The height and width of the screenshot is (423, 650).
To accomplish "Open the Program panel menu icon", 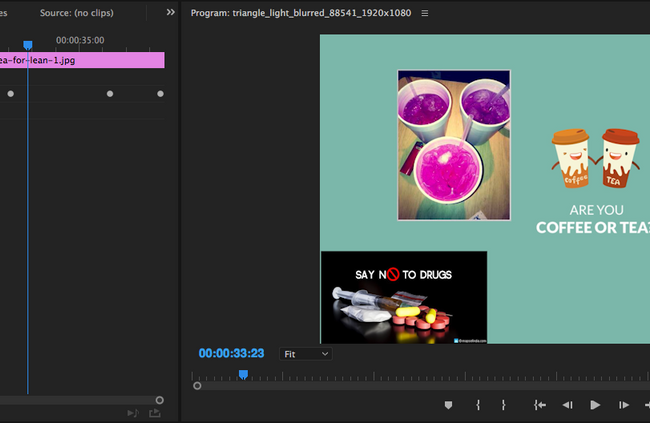I will [424, 13].
